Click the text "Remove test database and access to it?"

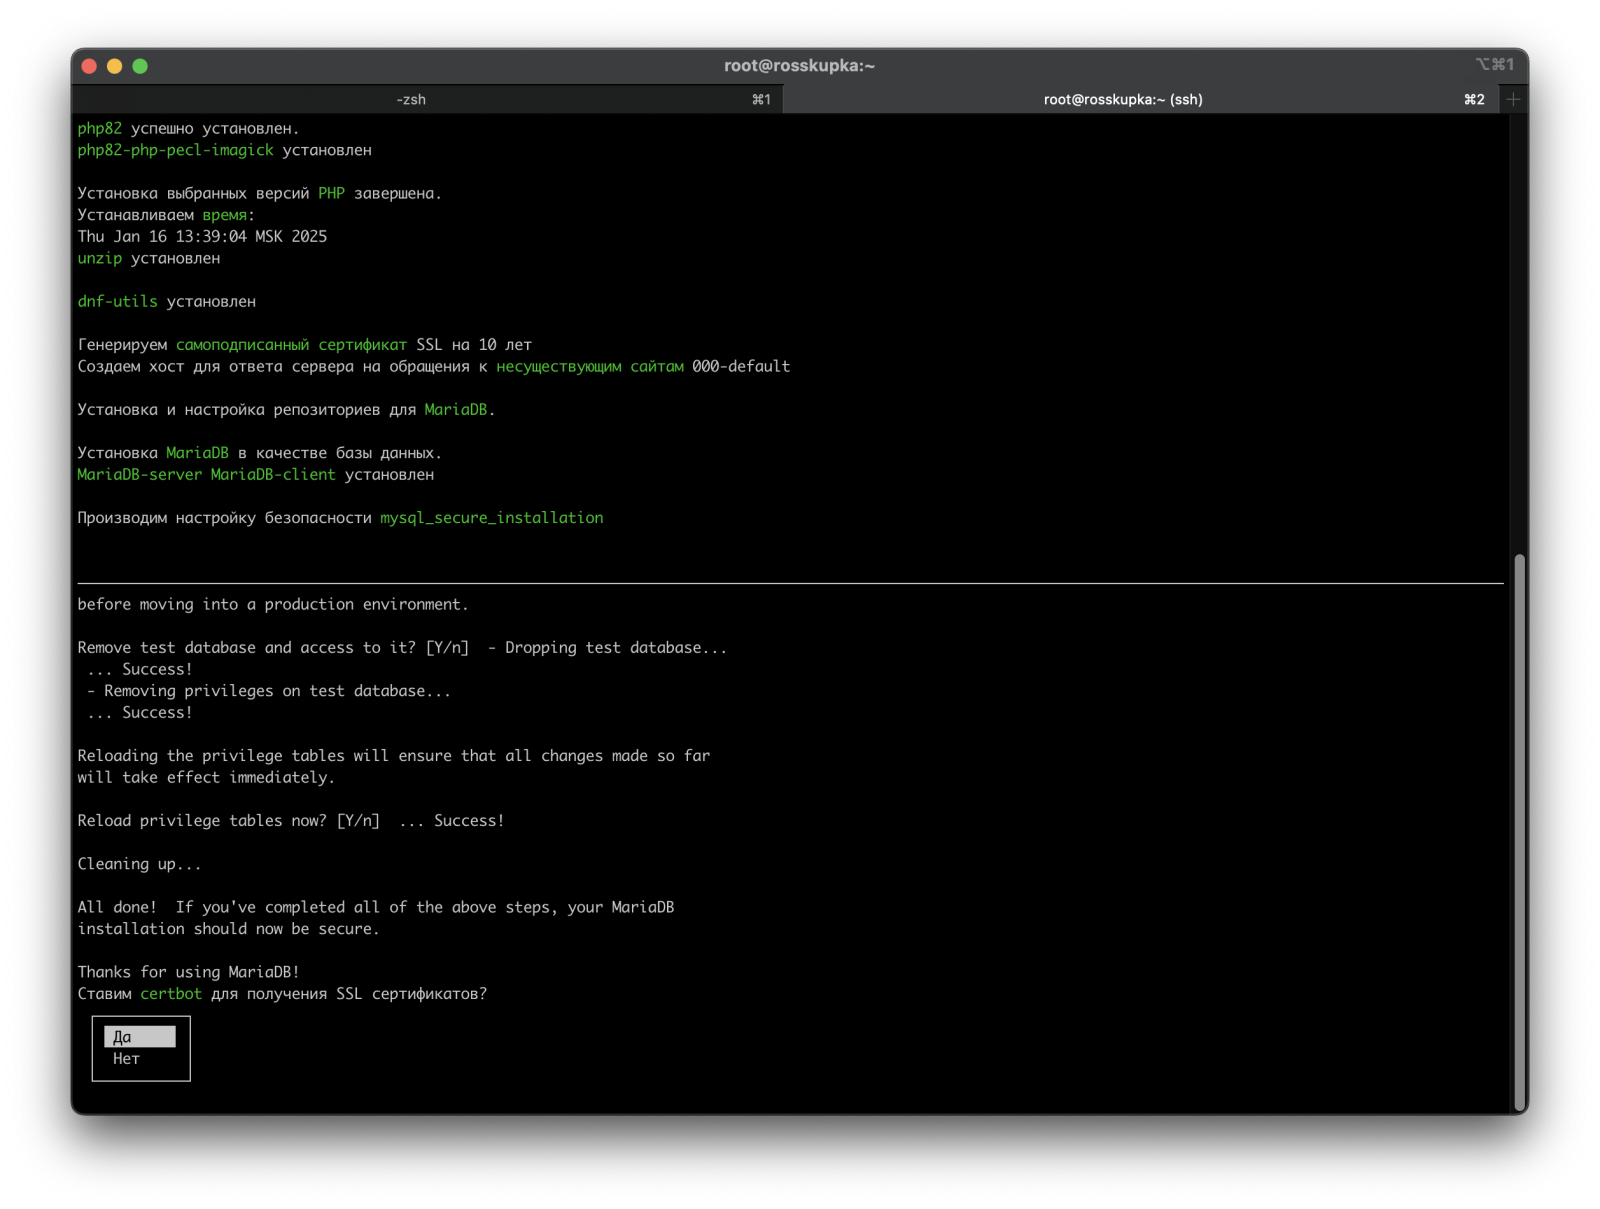[246, 648]
